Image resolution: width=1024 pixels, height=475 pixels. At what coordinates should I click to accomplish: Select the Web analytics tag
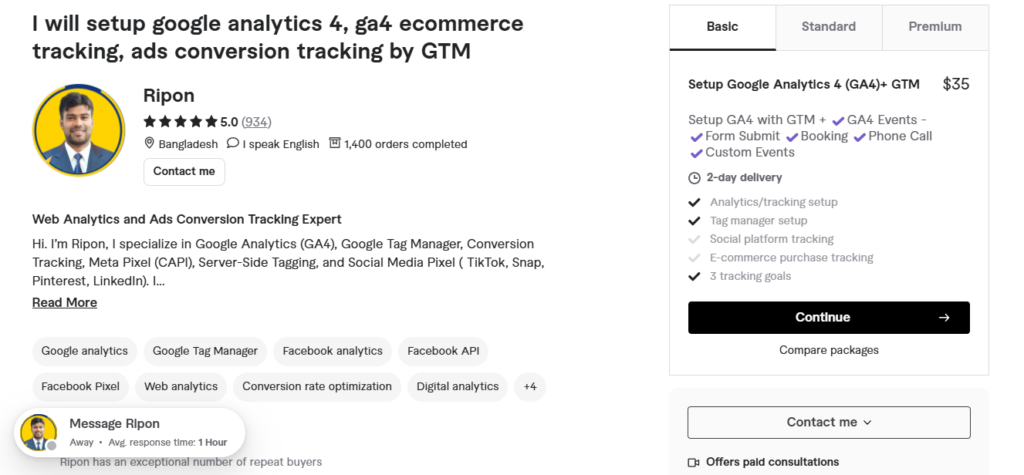(181, 386)
